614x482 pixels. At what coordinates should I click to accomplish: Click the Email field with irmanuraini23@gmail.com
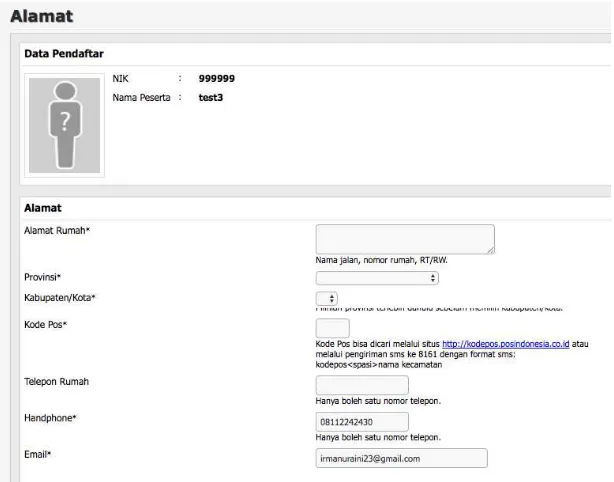coord(401,458)
